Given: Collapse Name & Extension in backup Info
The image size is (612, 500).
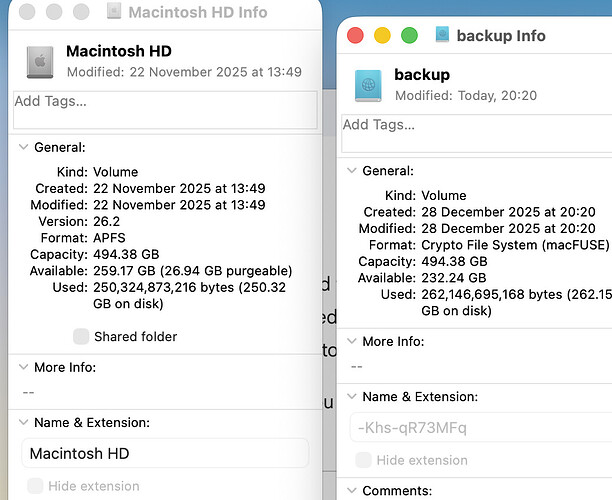Looking at the screenshot, I should coord(351,397).
